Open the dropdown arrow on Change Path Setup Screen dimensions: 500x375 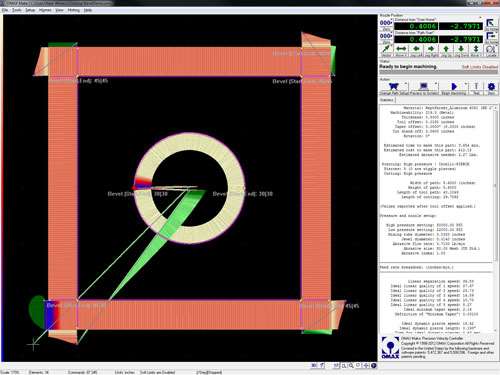pyautogui.click(x=406, y=84)
